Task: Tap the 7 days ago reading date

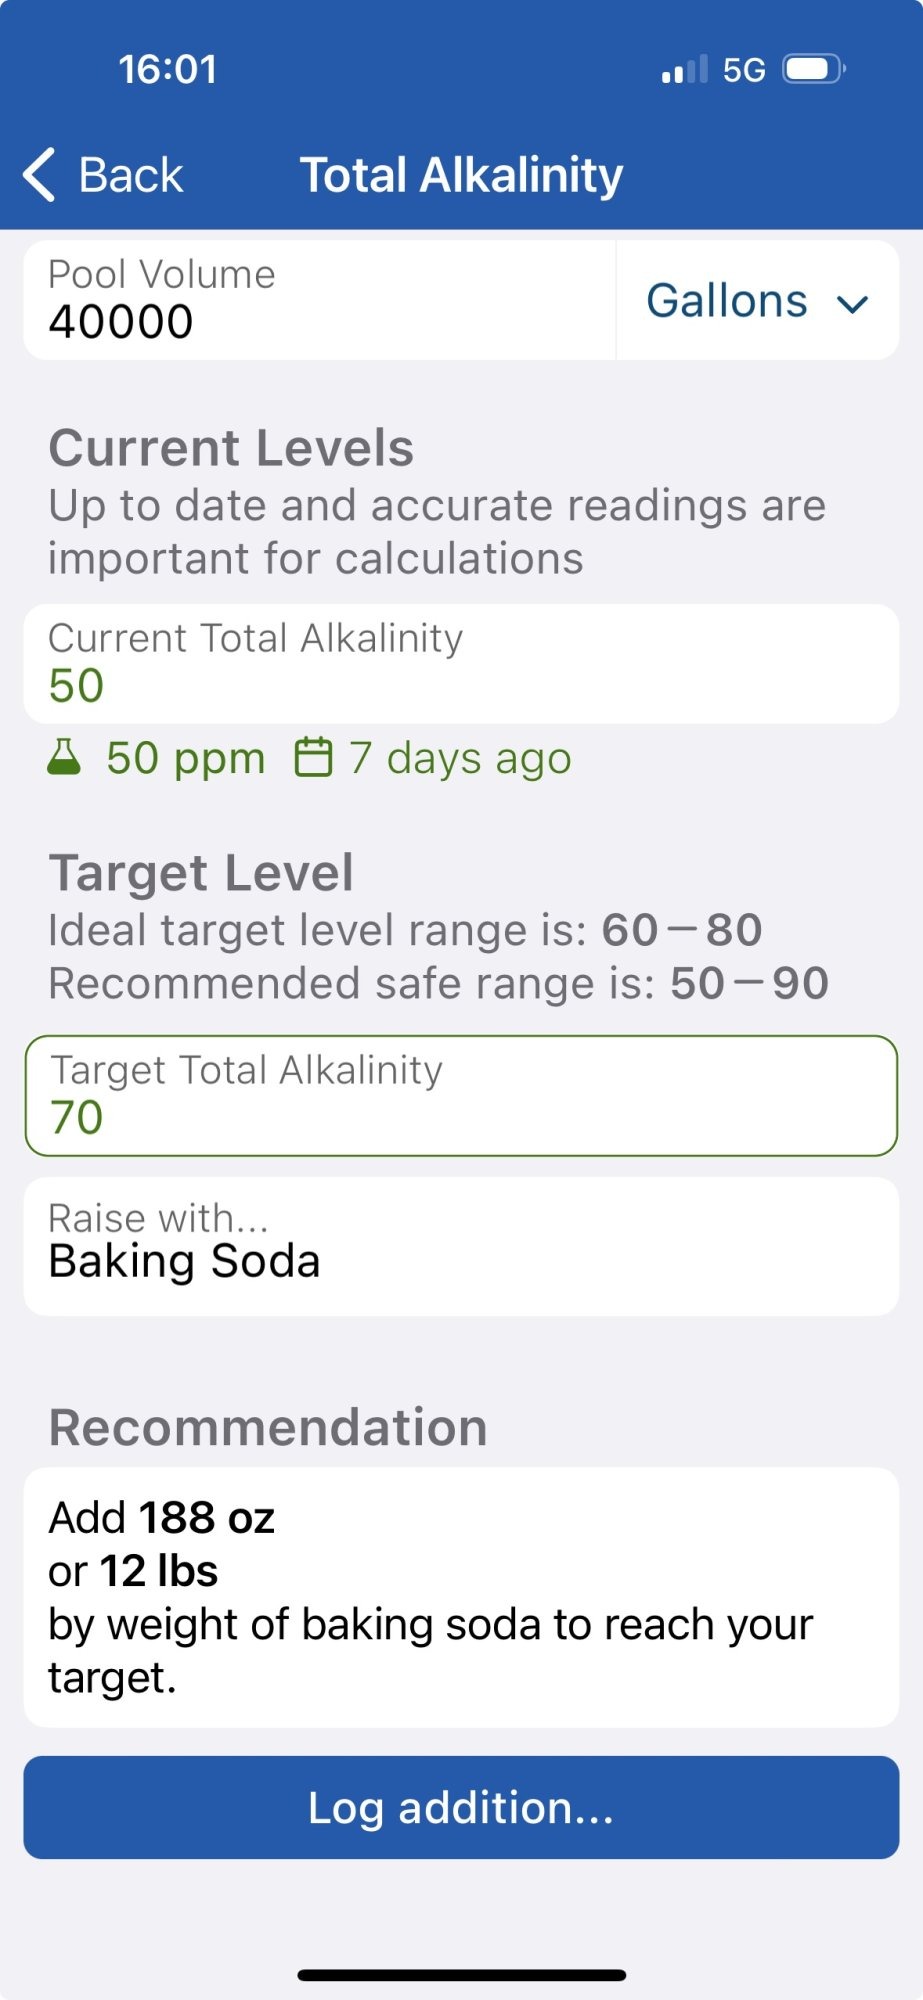Action: (460, 758)
